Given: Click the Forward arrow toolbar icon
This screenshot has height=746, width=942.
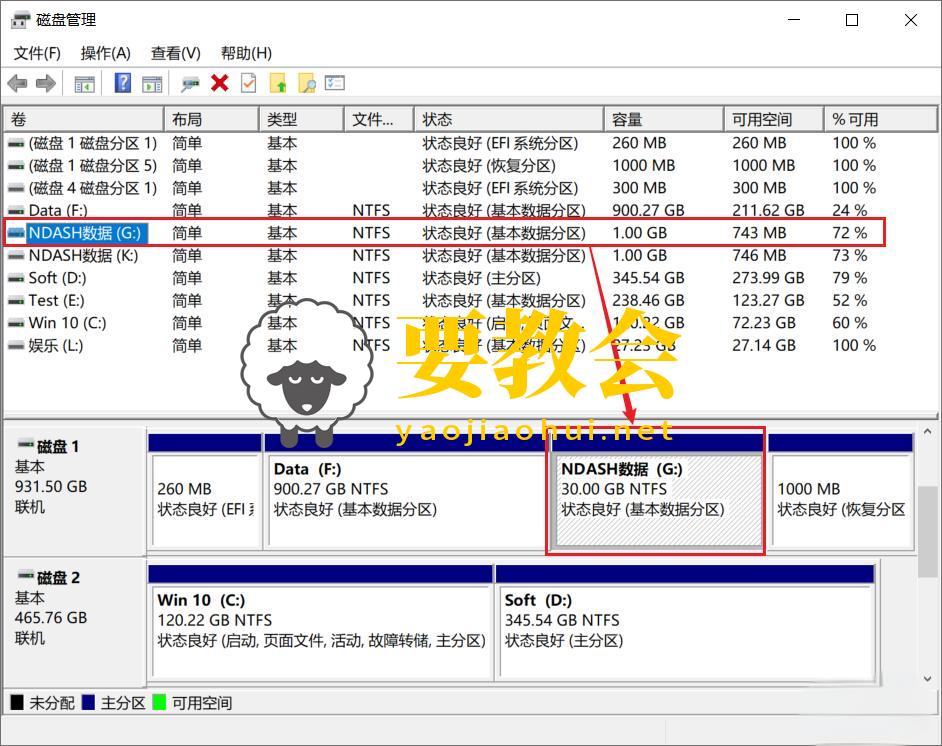Looking at the screenshot, I should point(46,83).
